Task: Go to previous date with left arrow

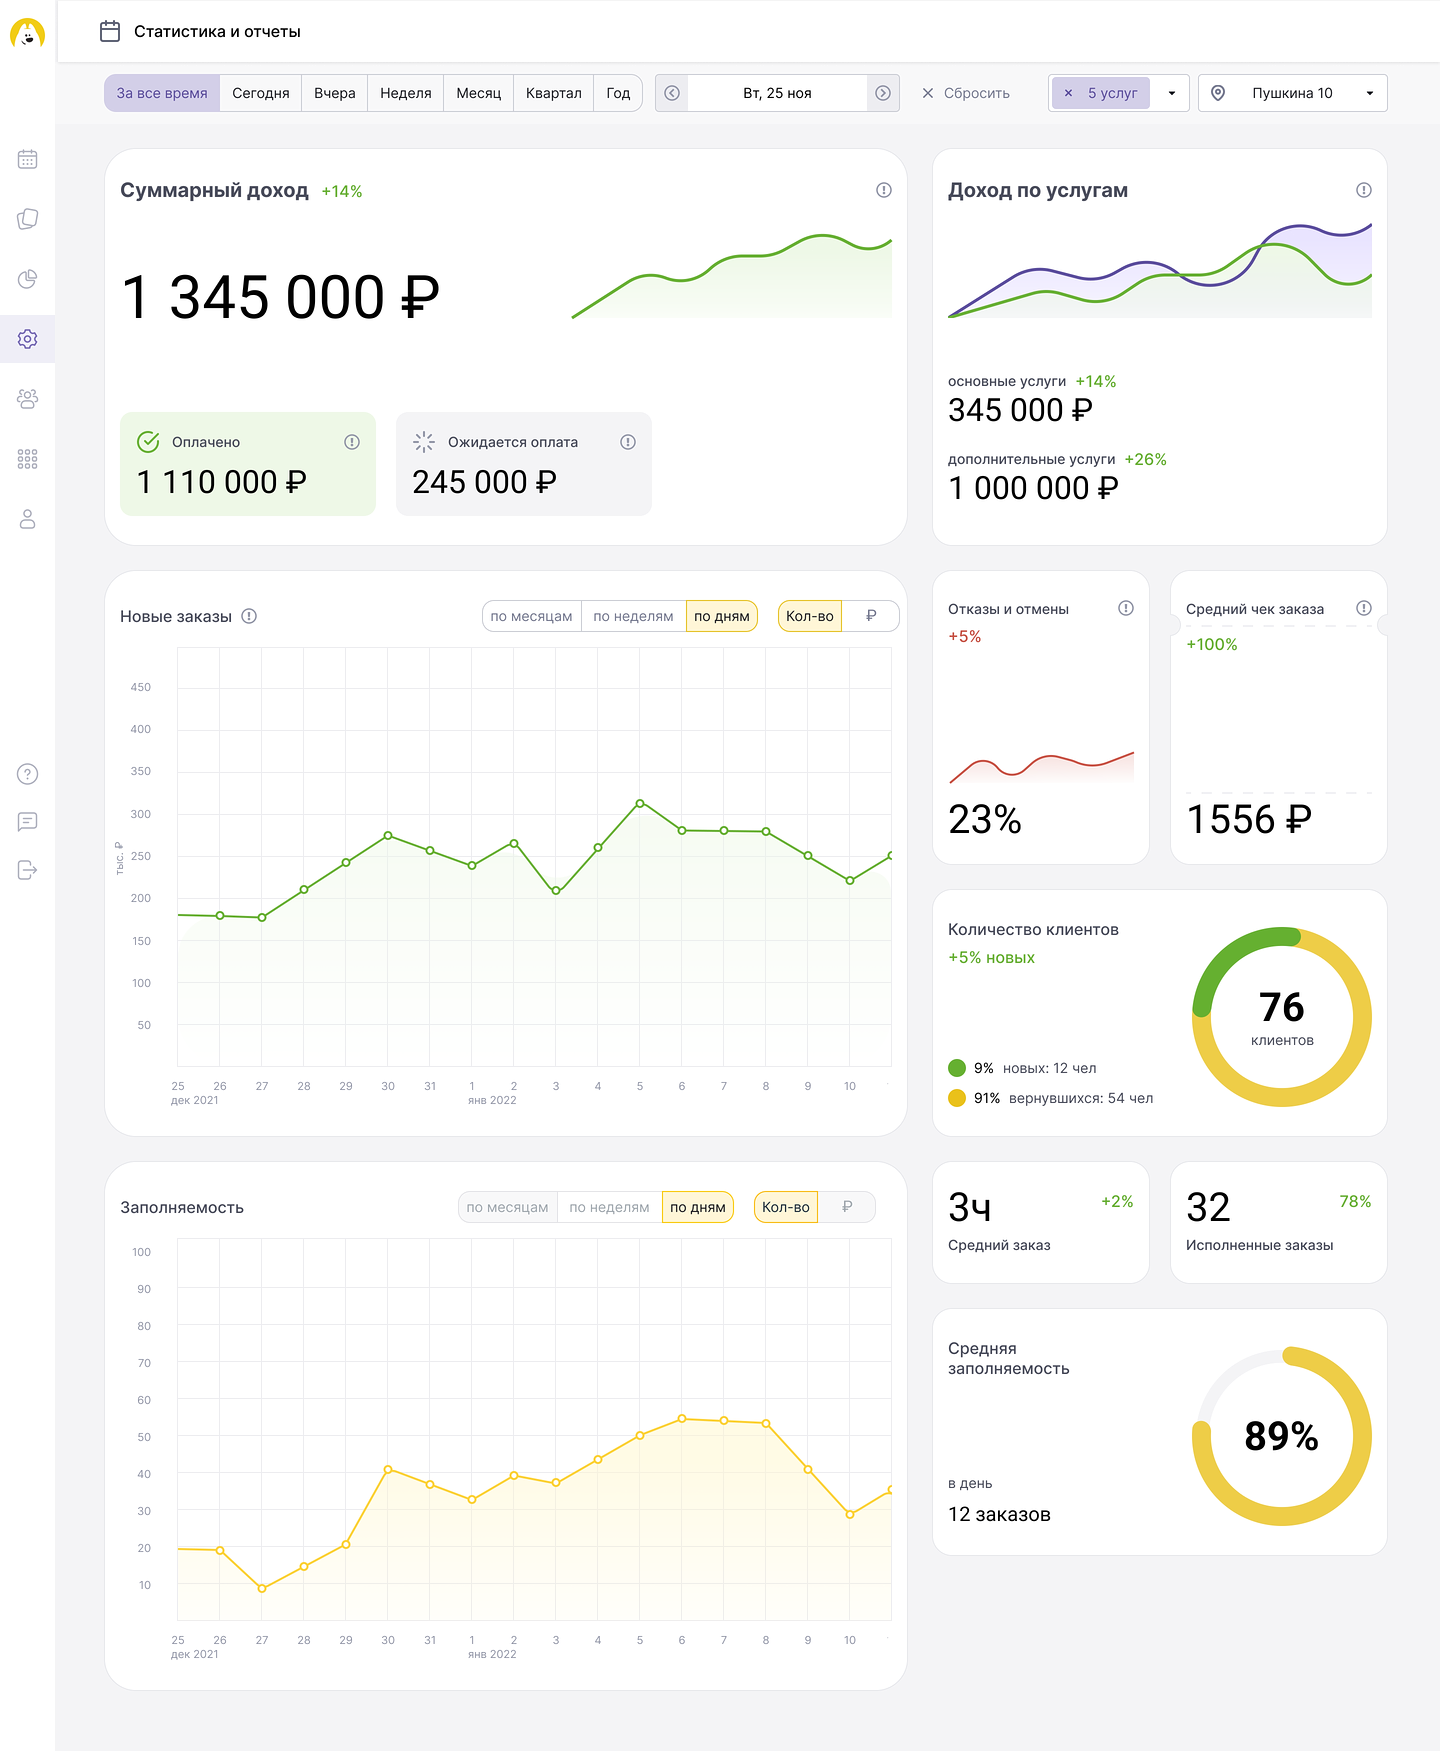Action: coord(672,93)
